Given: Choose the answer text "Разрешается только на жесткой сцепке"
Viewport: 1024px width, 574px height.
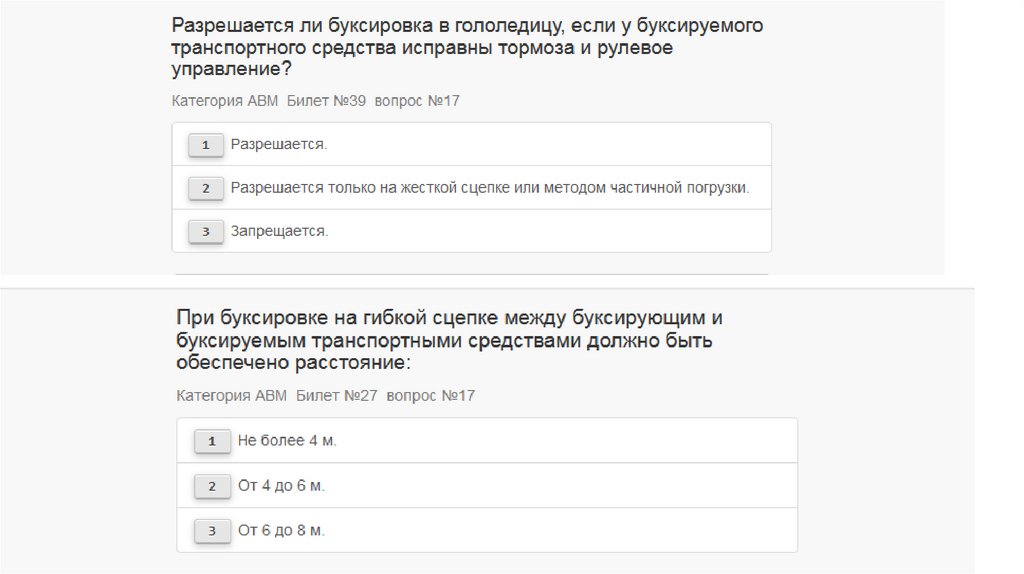Looking at the screenshot, I should pos(489,188).
